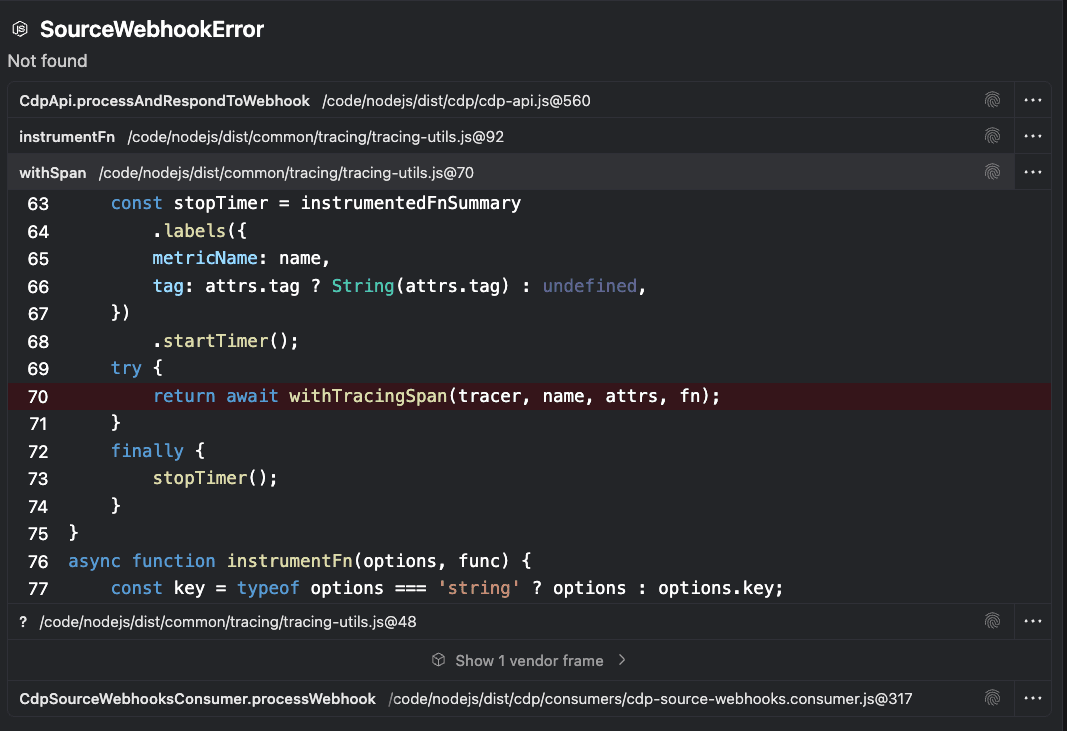Expand the unknown frame at tracing-utils.js@48
The image size is (1067, 731).
(510, 621)
